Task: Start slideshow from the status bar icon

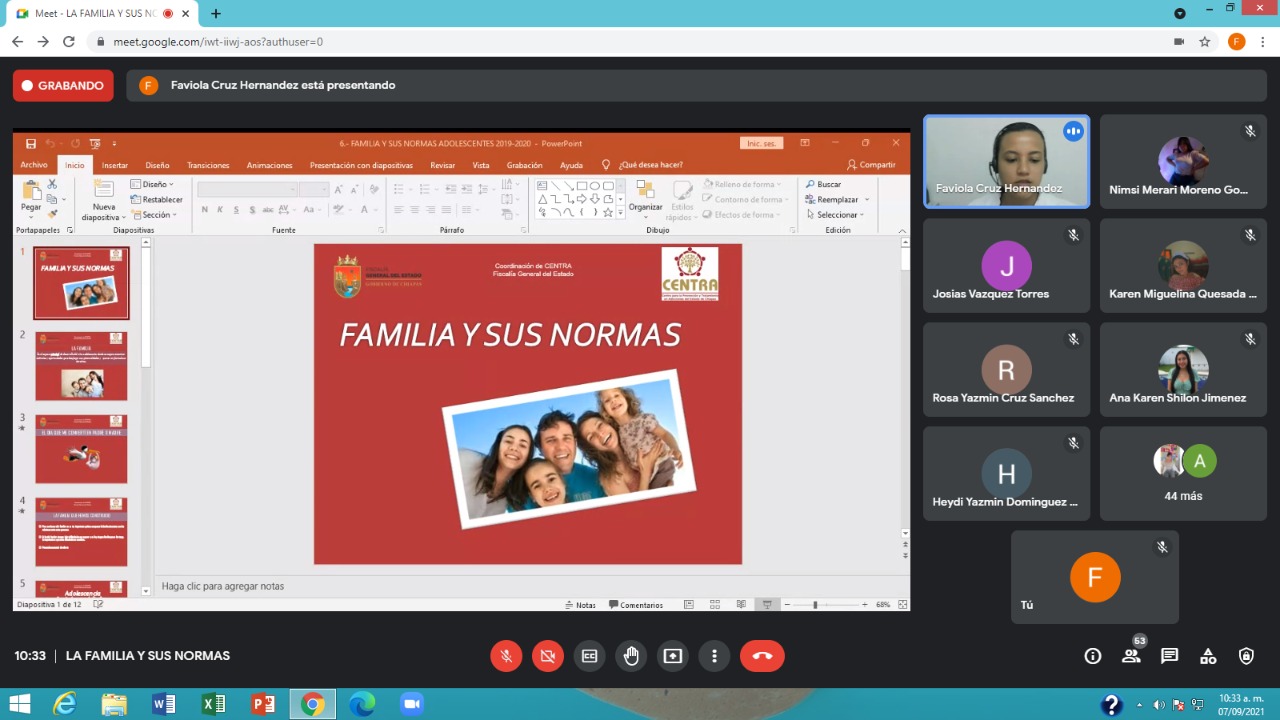Action: coord(767,605)
